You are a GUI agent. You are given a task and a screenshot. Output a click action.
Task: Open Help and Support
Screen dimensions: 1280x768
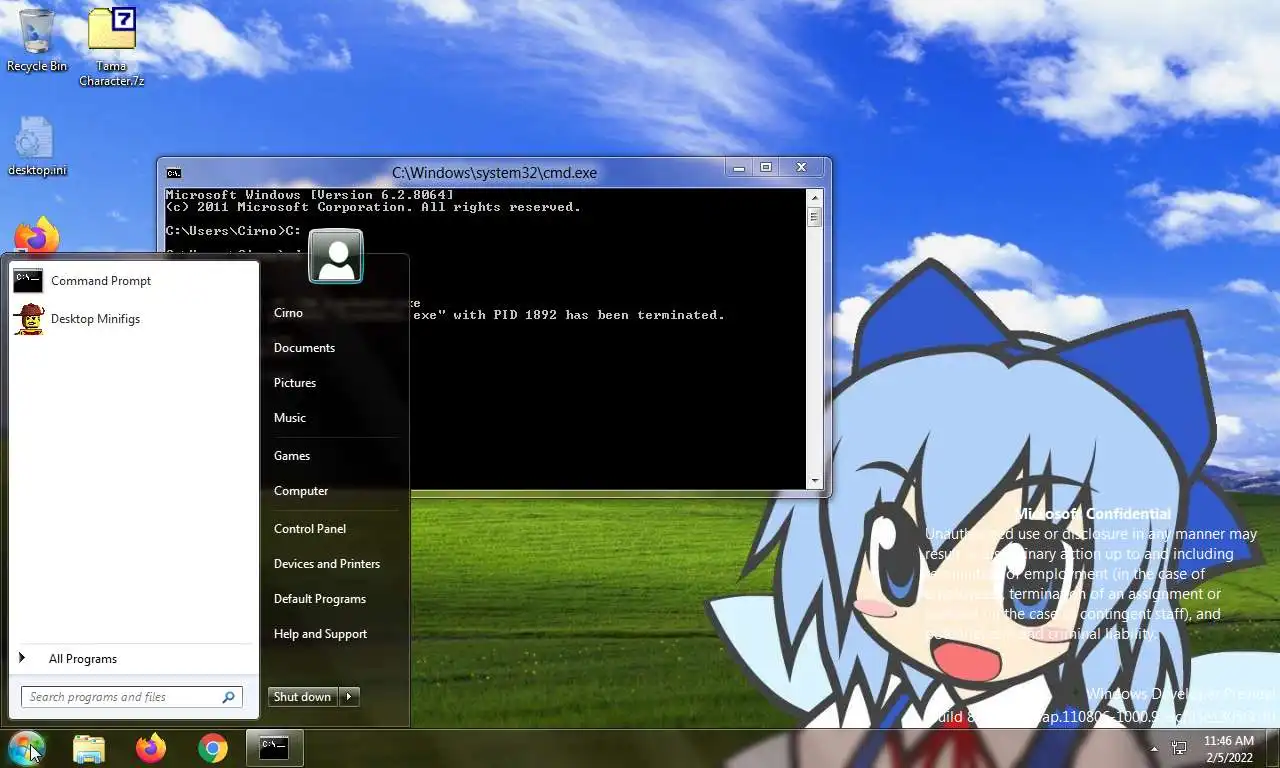pyautogui.click(x=320, y=634)
